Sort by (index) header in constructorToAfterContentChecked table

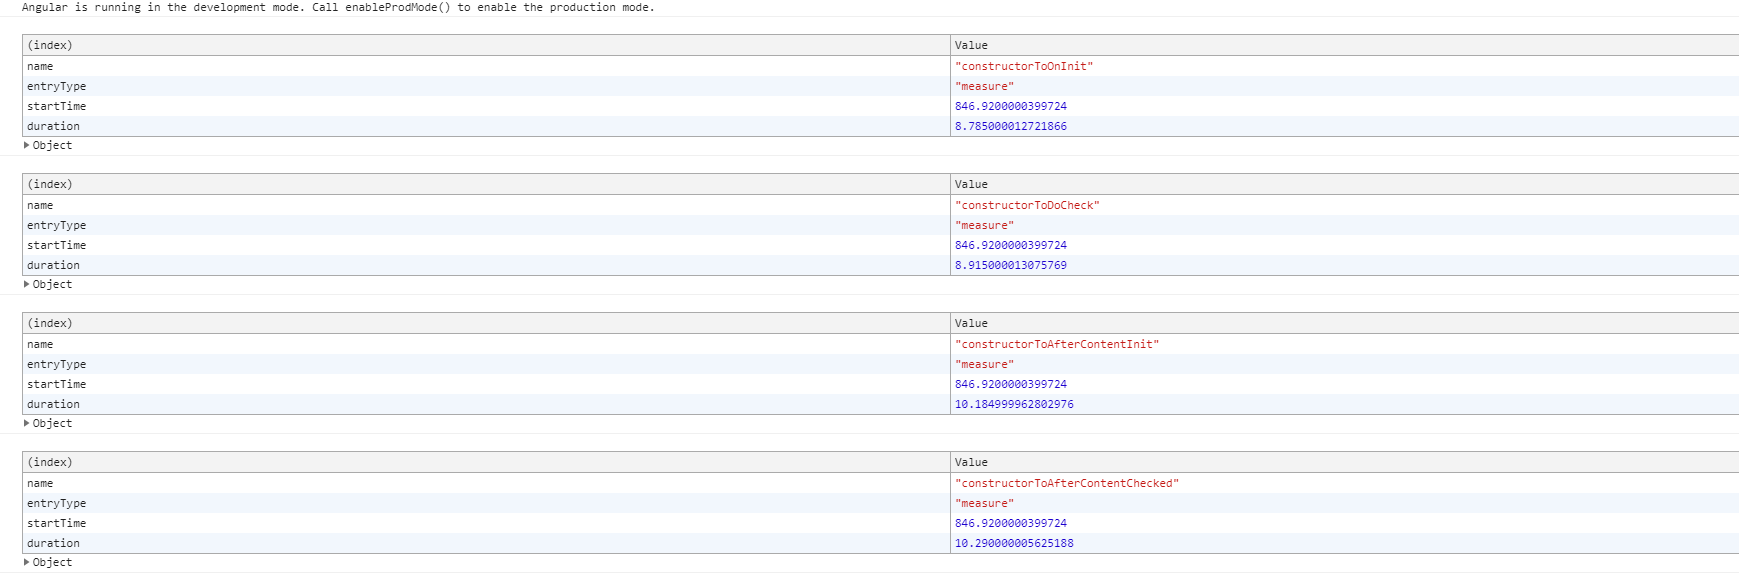(486, 462)
